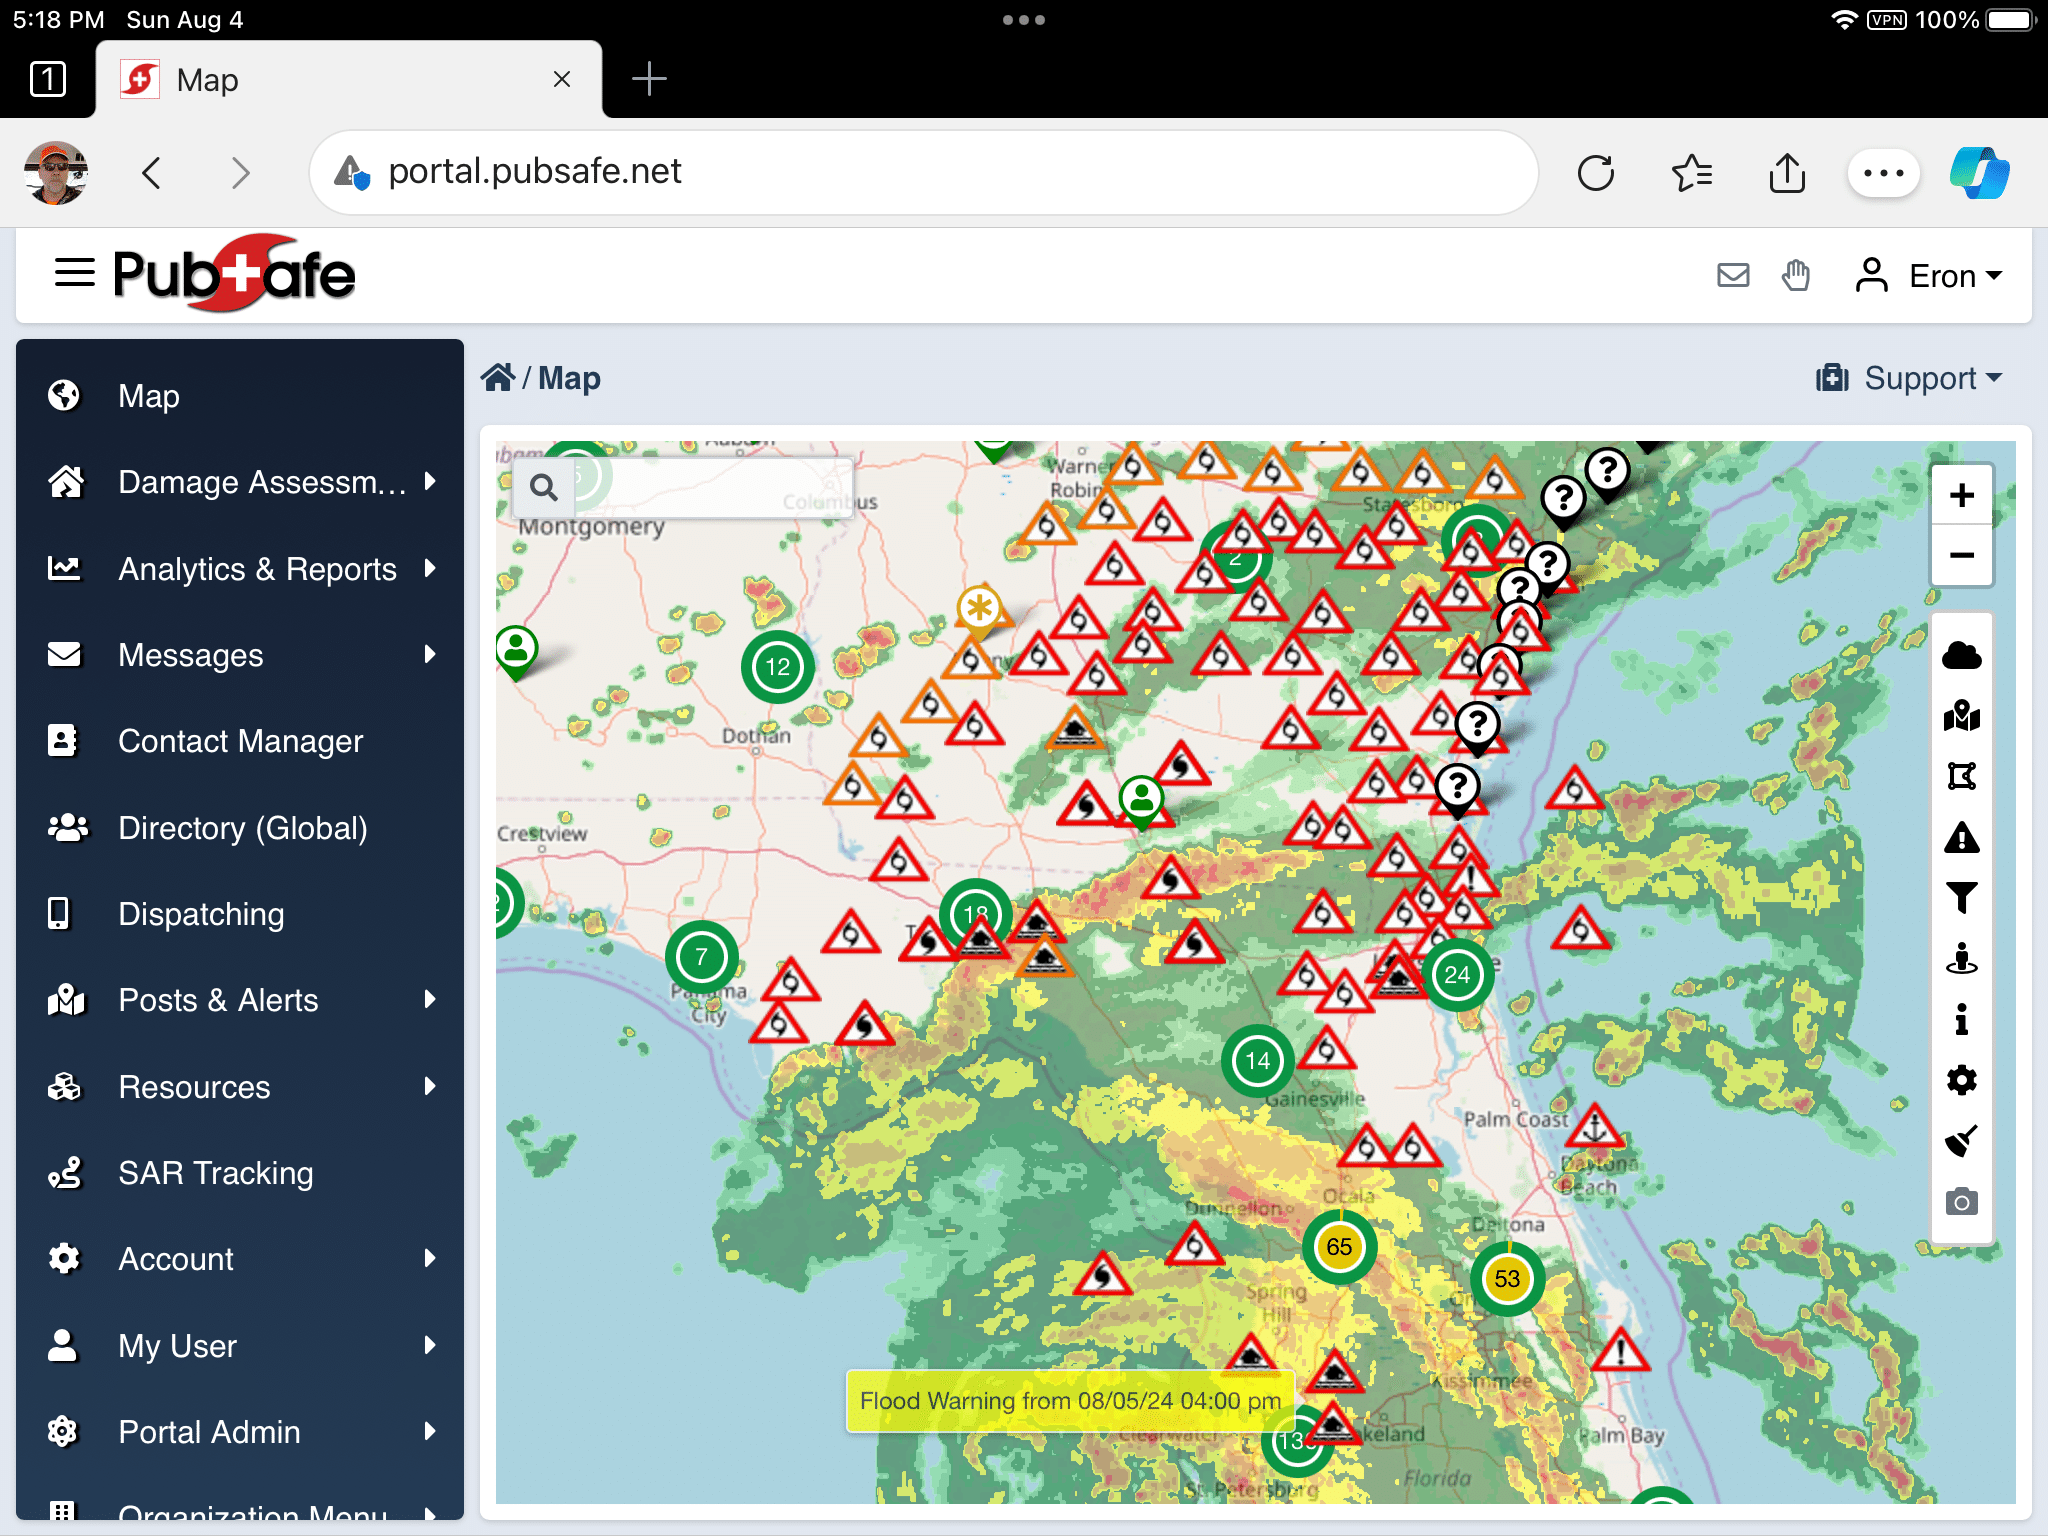The height and width of the screenshot is (1536, 2048).
Task: Go to home via breadcrumb house icon
Action: (498, 377)
